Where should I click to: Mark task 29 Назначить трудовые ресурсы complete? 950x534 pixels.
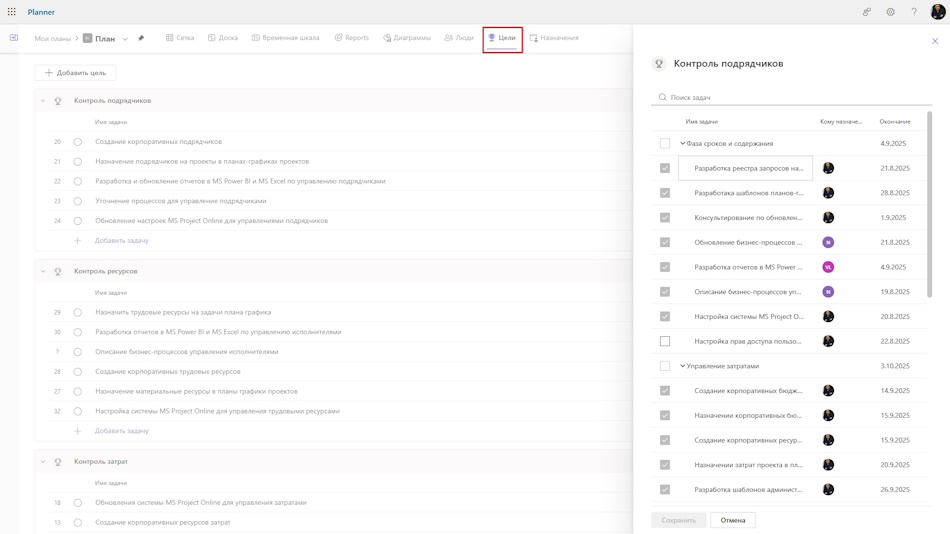pos(78,313)
